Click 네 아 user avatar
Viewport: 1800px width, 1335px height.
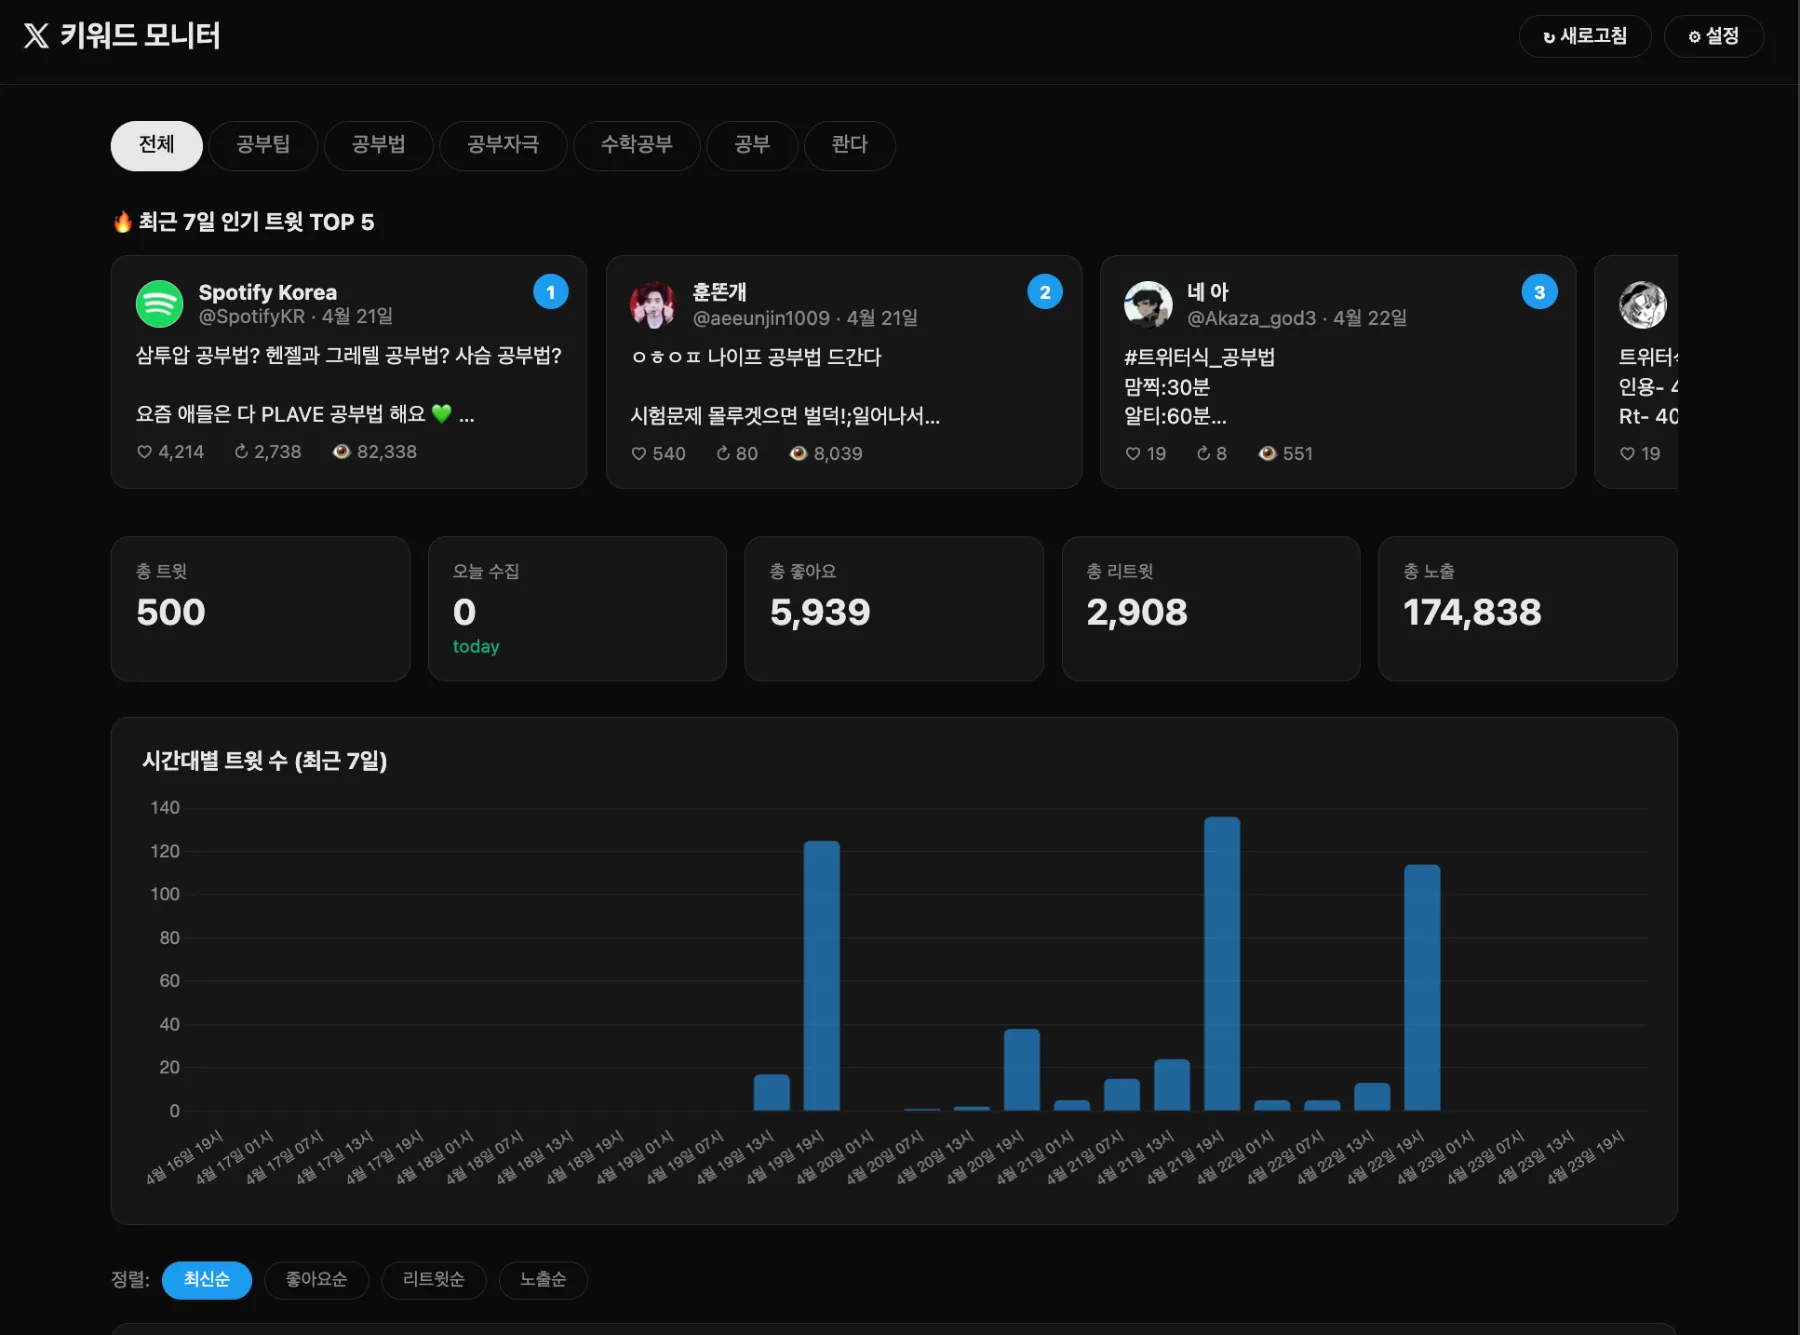[x=1148, y=304]
